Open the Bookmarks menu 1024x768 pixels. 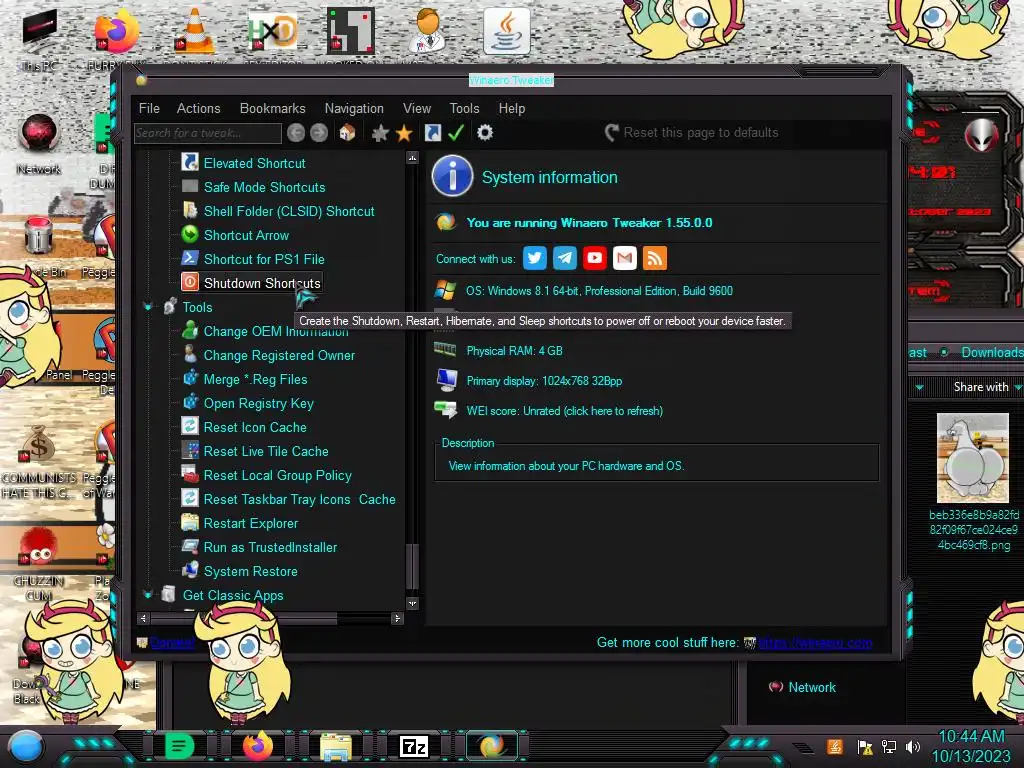coord(272,108)
